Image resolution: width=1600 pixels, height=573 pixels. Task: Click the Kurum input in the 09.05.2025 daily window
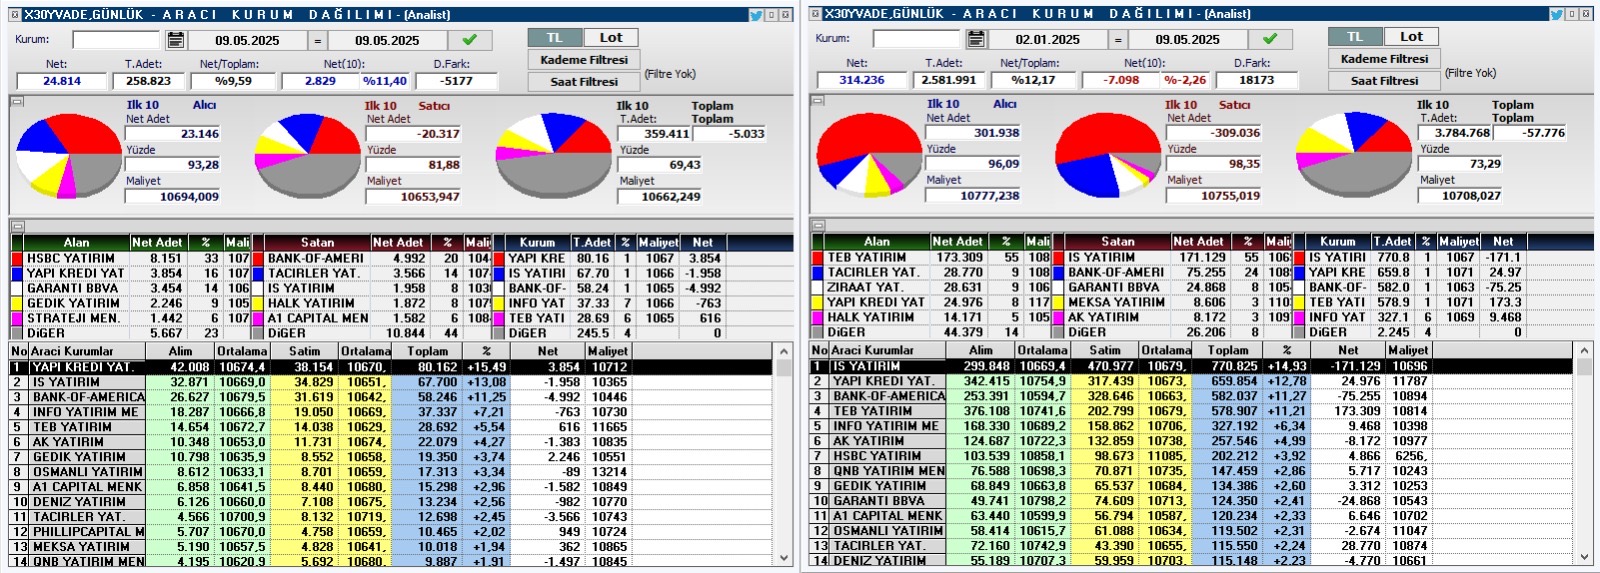click(x=116, y=40)
